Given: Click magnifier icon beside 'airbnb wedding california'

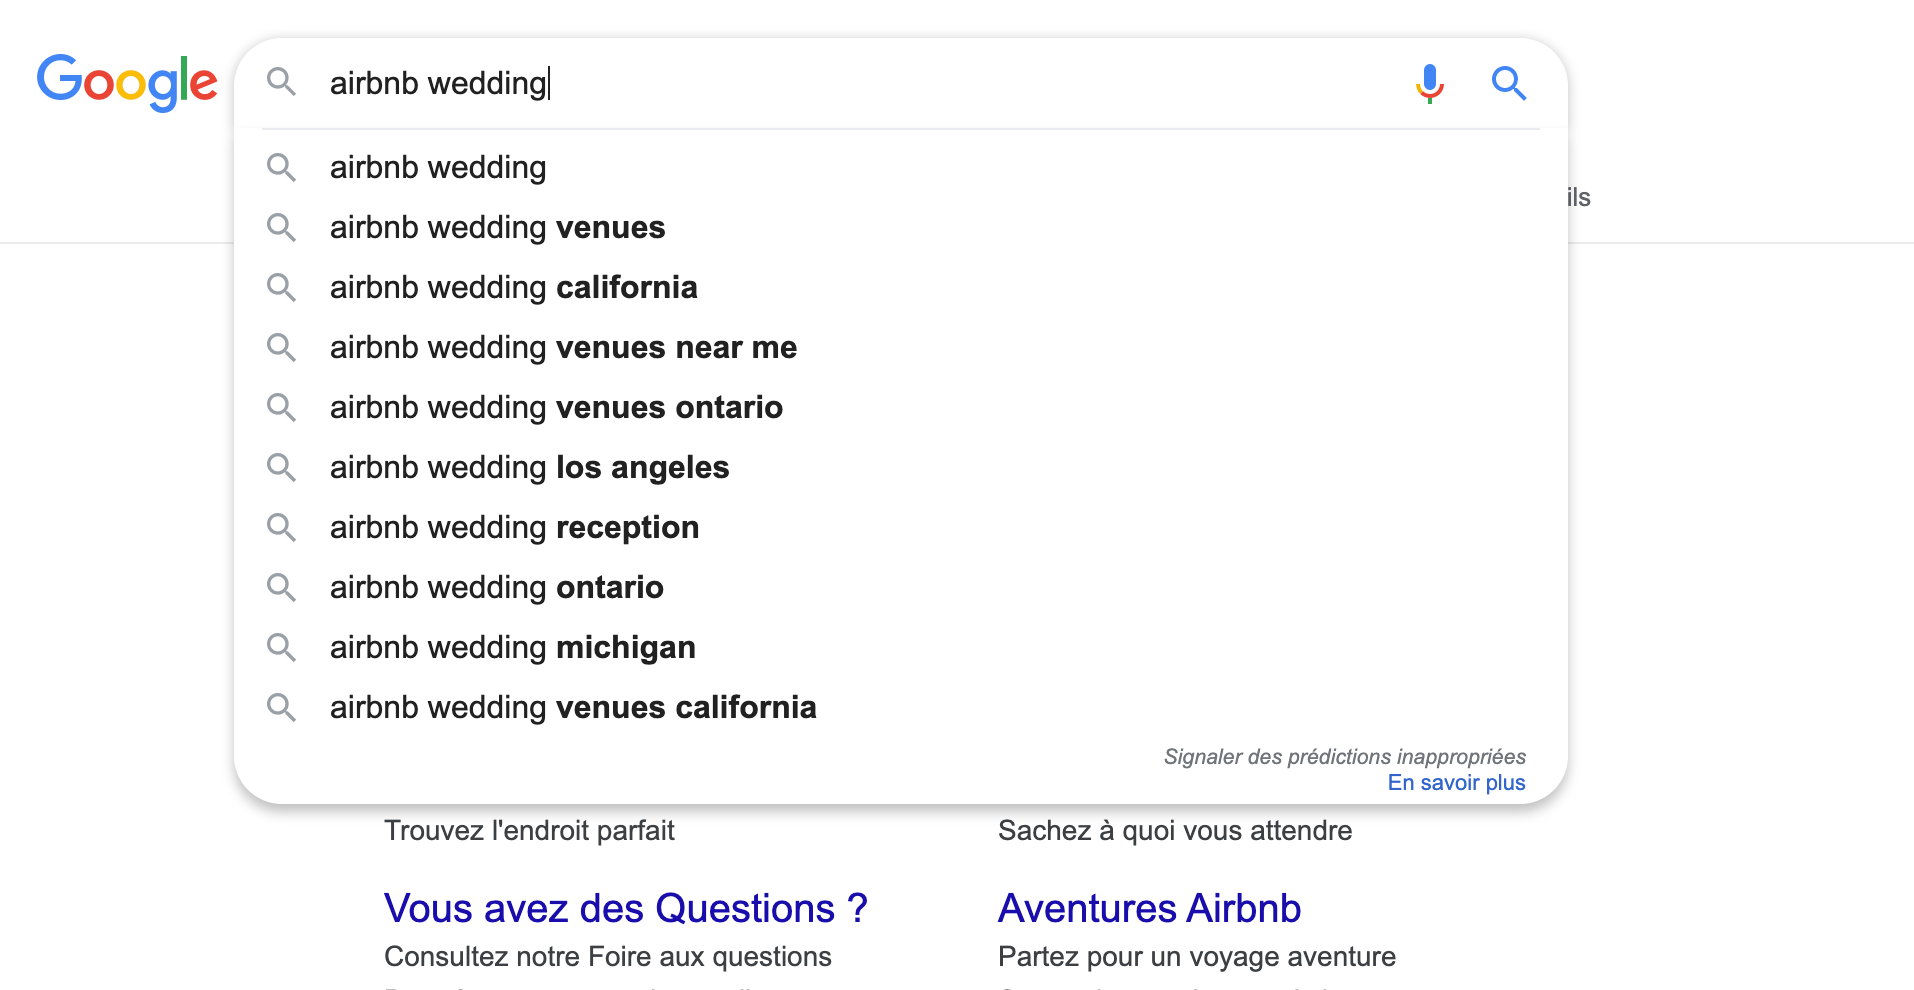Looking at the screenshot, I should click(x=281, y=288).
